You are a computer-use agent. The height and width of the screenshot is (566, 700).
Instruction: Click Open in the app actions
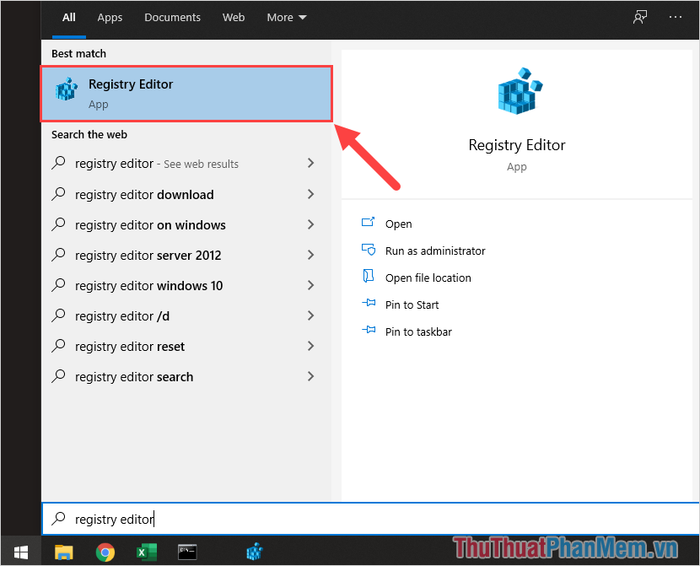(x=399, y=224)
